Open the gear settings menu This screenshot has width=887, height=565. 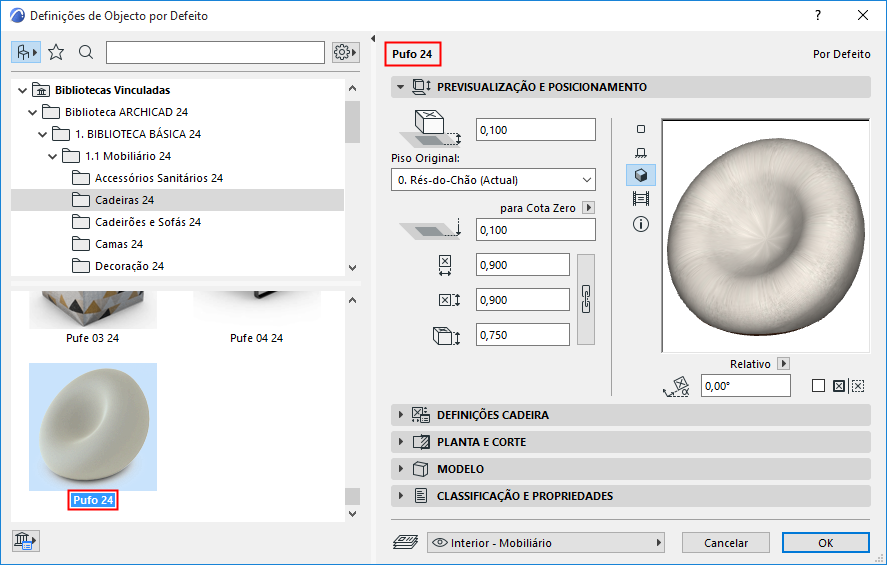(x=346, y=53)
